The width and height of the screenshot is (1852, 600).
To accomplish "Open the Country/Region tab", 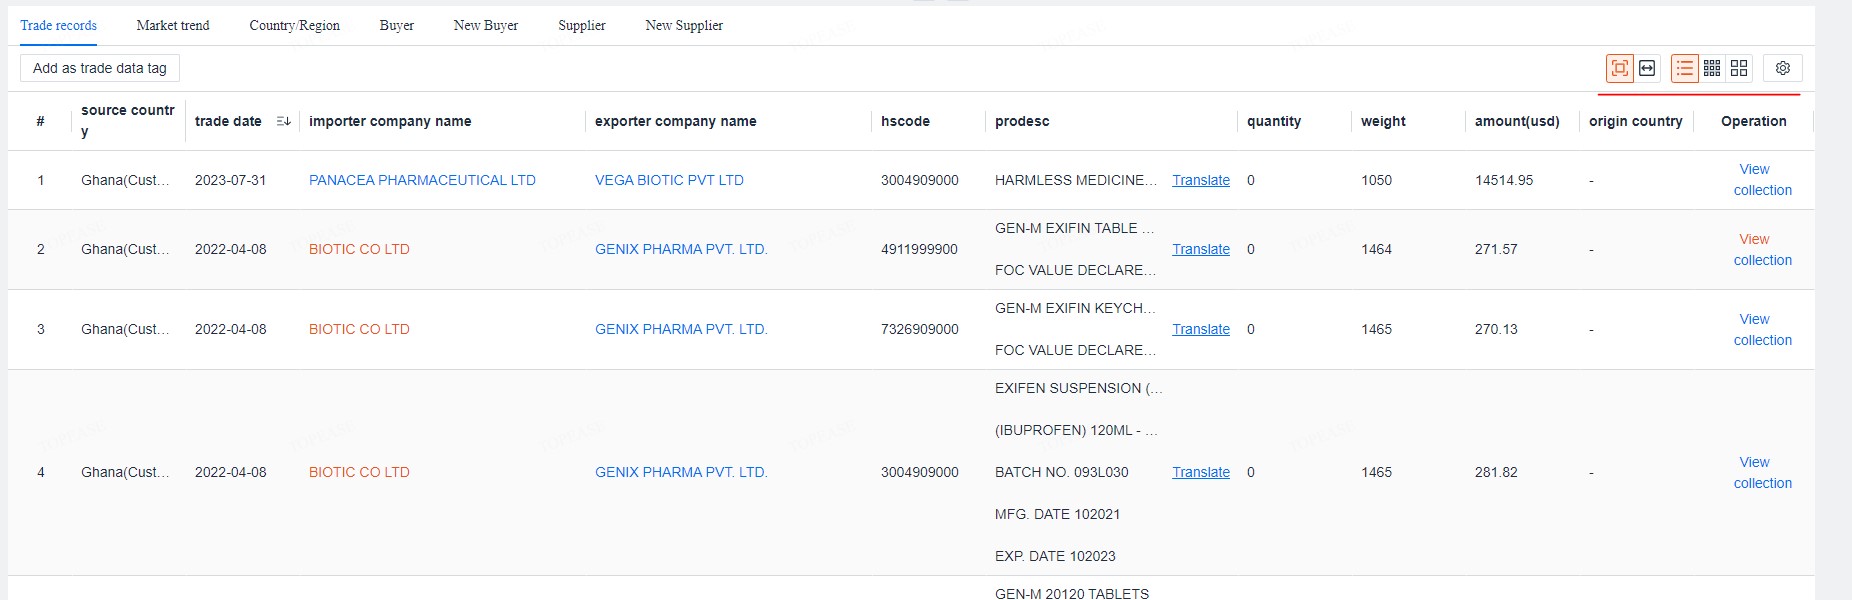I will (295, 25).
